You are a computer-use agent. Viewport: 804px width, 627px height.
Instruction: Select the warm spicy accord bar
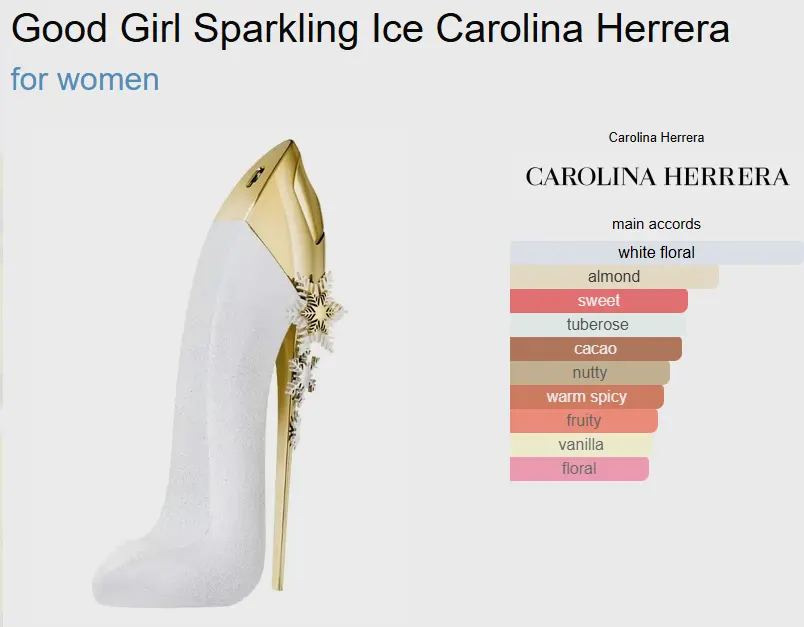[x=587, y=397]
